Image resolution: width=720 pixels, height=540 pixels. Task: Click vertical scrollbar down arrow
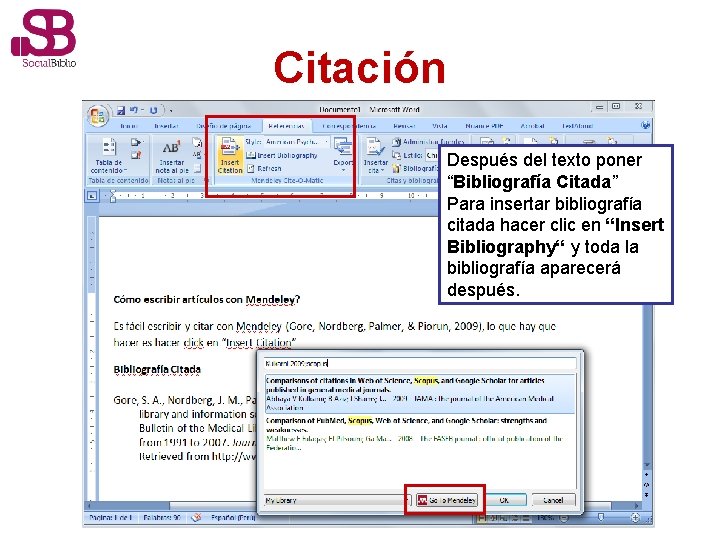647,465
